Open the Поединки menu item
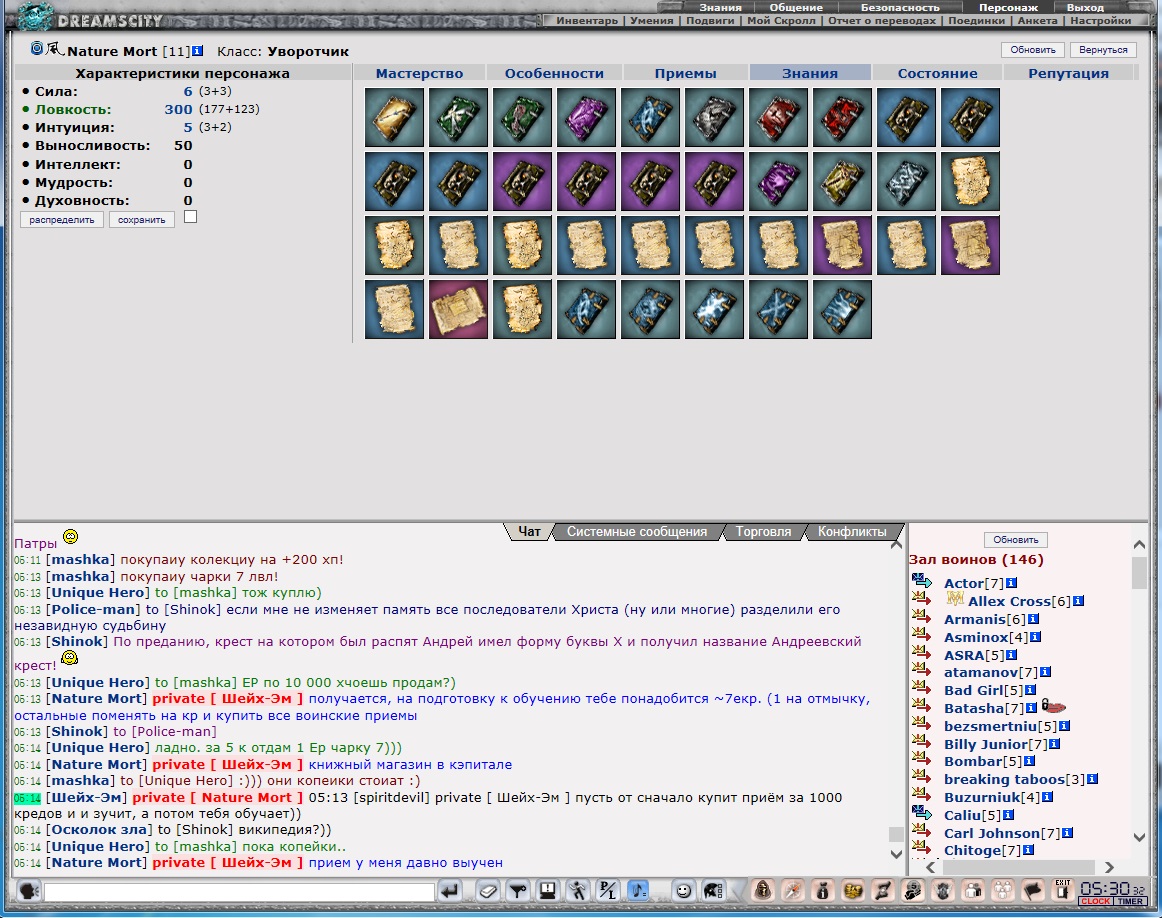Image resolution: width=1162 pixels, height=918 pixels. click(x=977, y=21)
